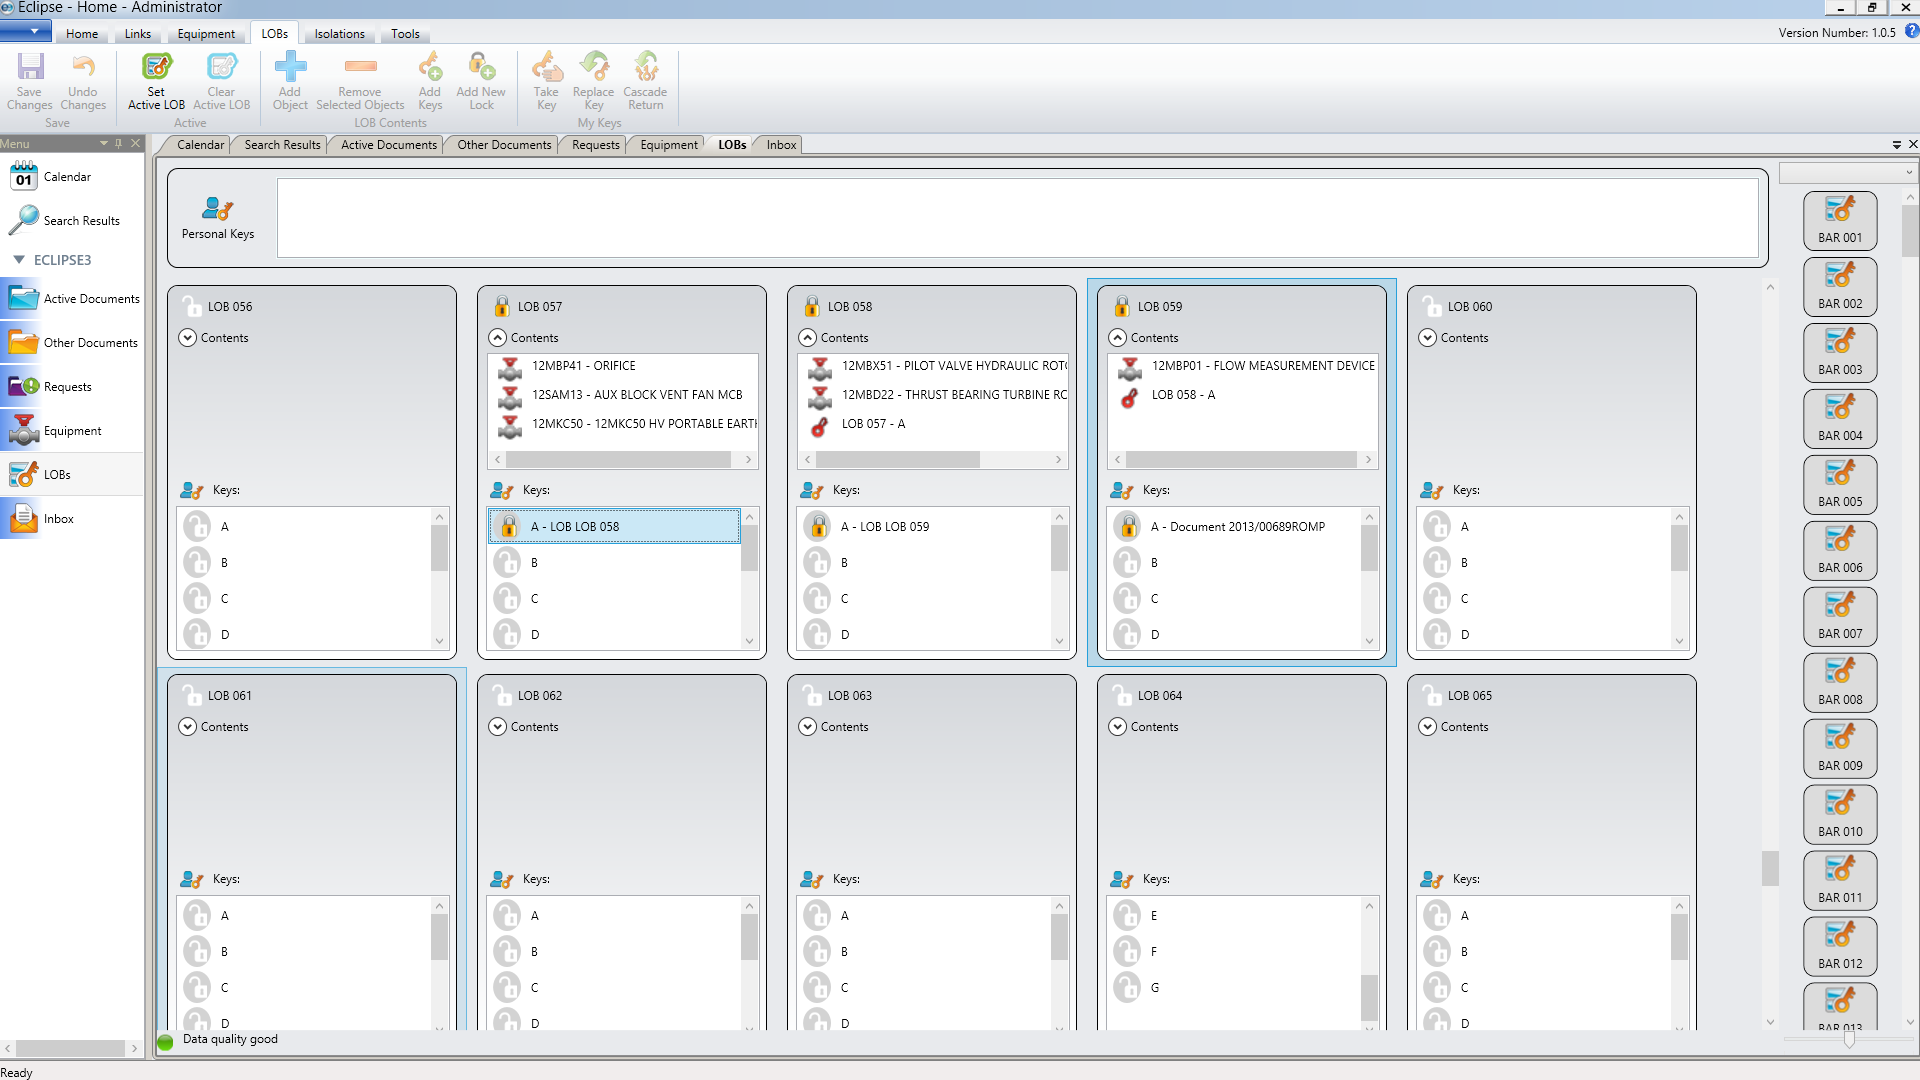Collapse Contents of LOB 058
The width and height of the screenshot is (1920, 1080).
pyautogui.click(x=808, y=338)
